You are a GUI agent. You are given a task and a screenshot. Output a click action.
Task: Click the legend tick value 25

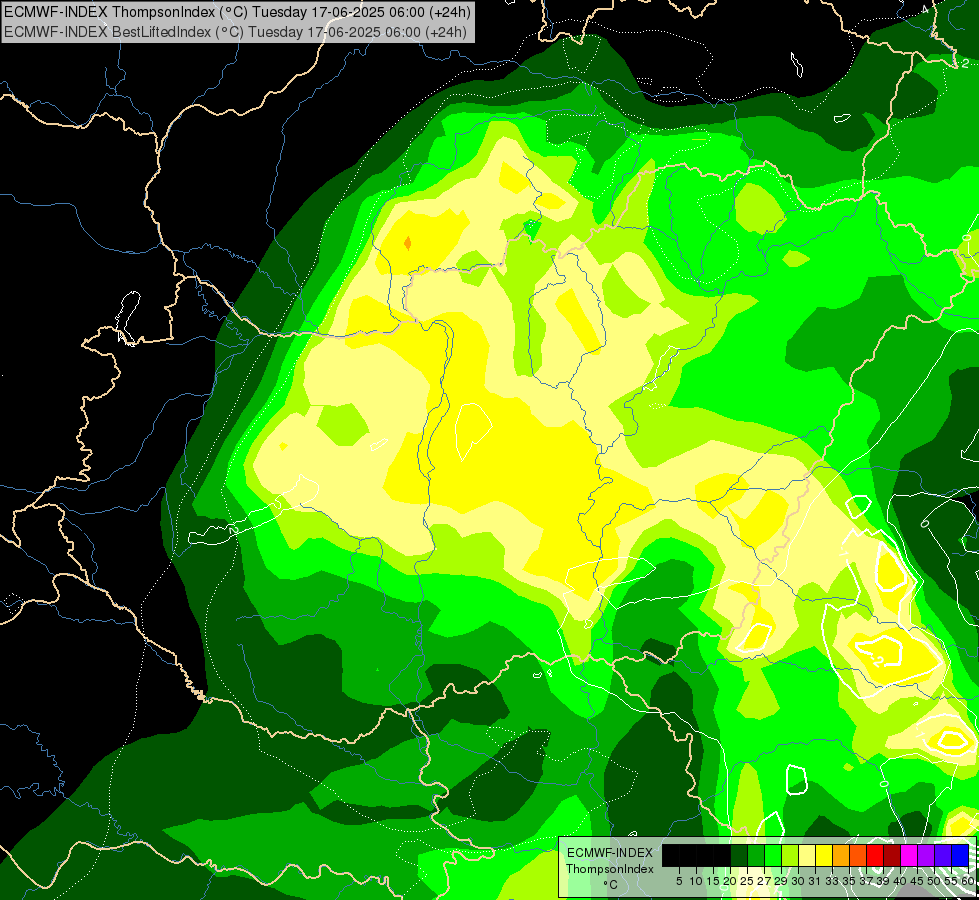[747, 881]
